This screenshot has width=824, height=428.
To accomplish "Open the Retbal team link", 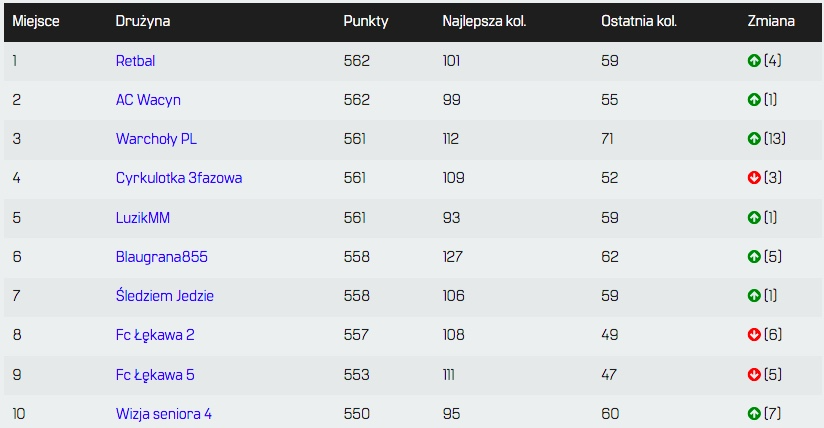I will 135,61.
